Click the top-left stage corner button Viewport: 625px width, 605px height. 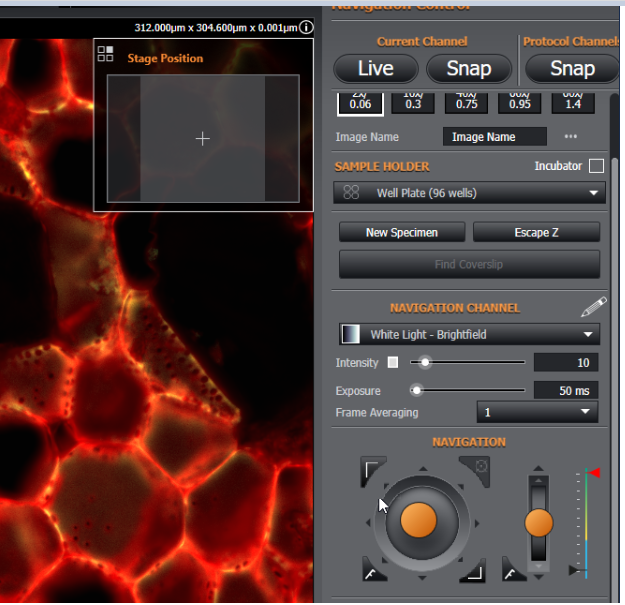click(x=373, y=471)
